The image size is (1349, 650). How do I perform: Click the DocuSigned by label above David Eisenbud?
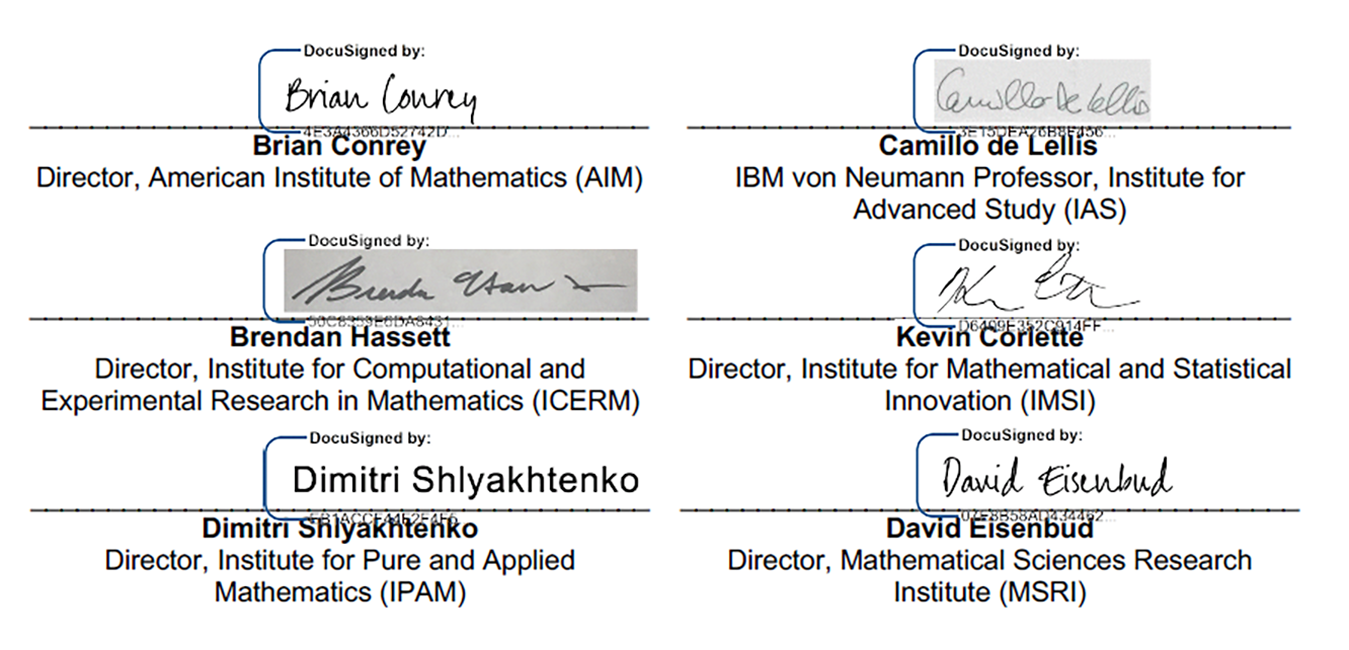point(1022,435)
